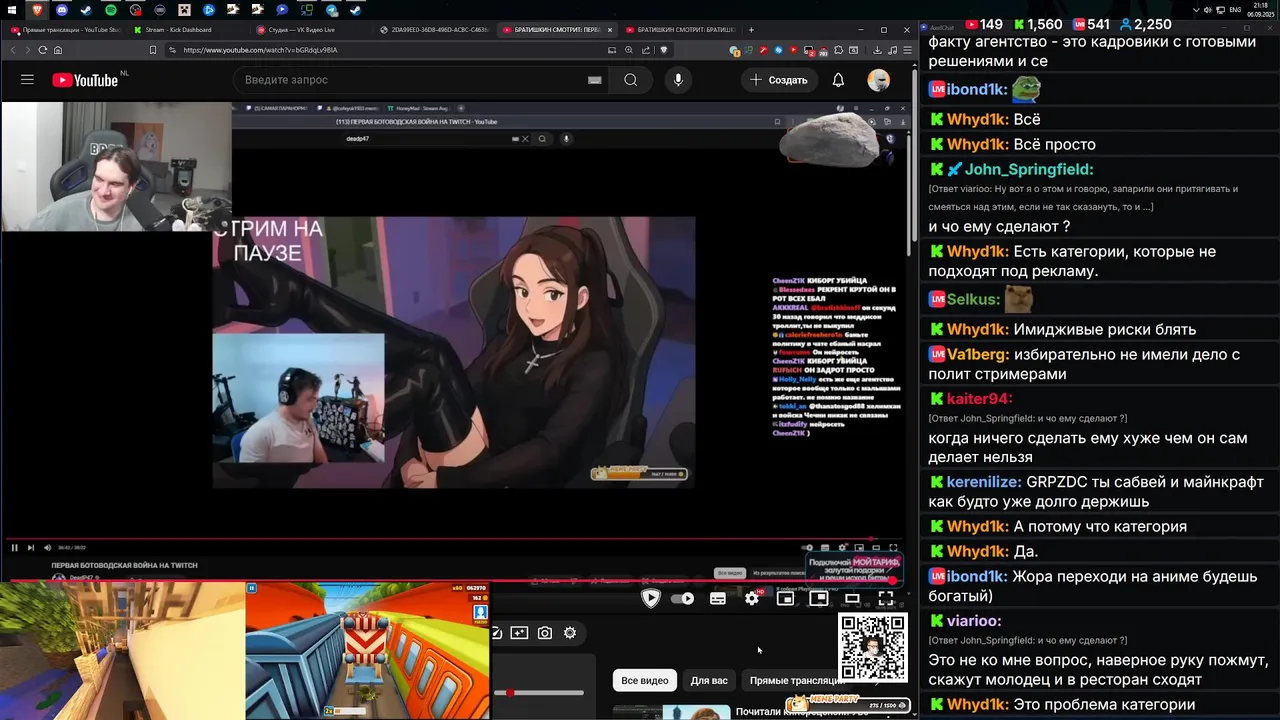Switch outer player to theater mode
The height and width of the screenshot is (720, 1280).
pyautogui.click(x=852, y=598)
